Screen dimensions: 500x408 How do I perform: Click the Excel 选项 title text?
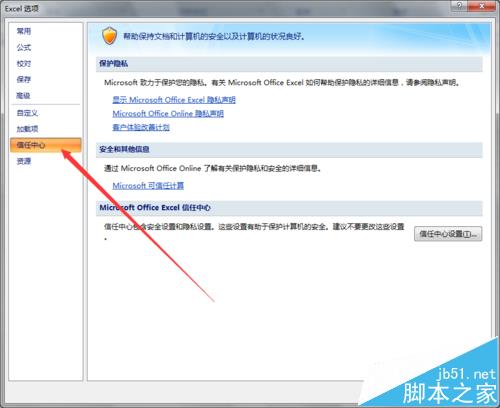(x=22, y=9)
